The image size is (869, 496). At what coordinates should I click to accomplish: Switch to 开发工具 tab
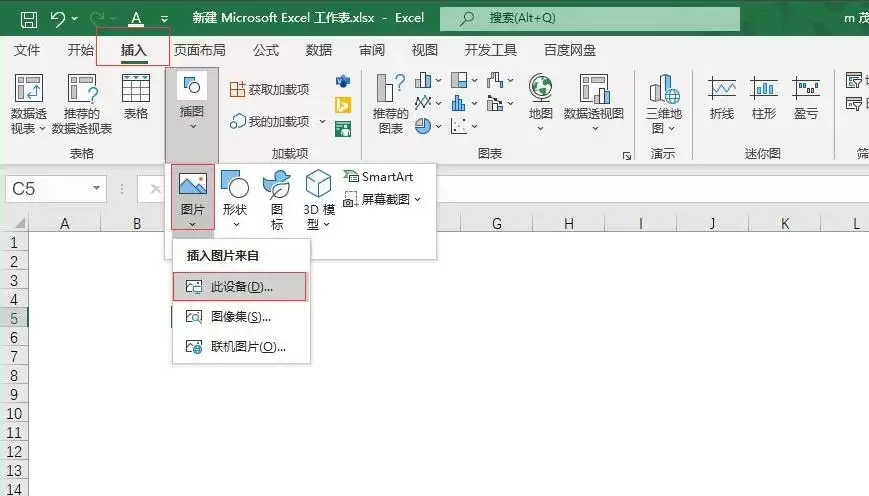[490, 50]
